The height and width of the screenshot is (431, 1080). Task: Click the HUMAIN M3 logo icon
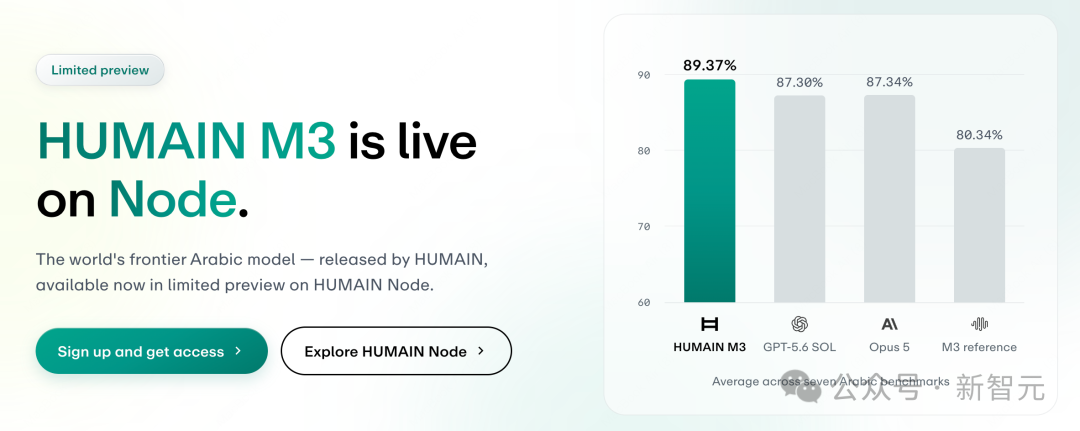tap(709, 324)
